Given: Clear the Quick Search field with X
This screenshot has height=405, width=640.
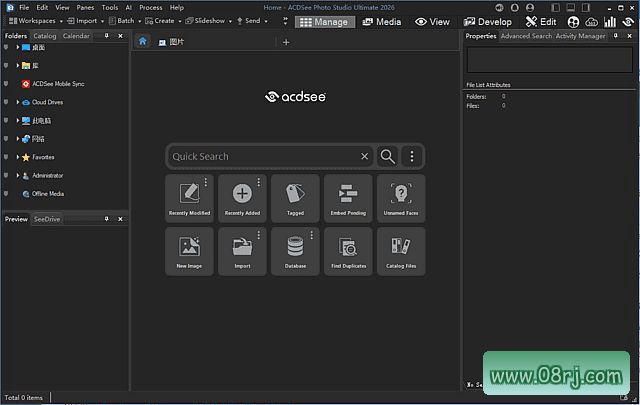Looking at the screenshot, I should coord(364,156).
